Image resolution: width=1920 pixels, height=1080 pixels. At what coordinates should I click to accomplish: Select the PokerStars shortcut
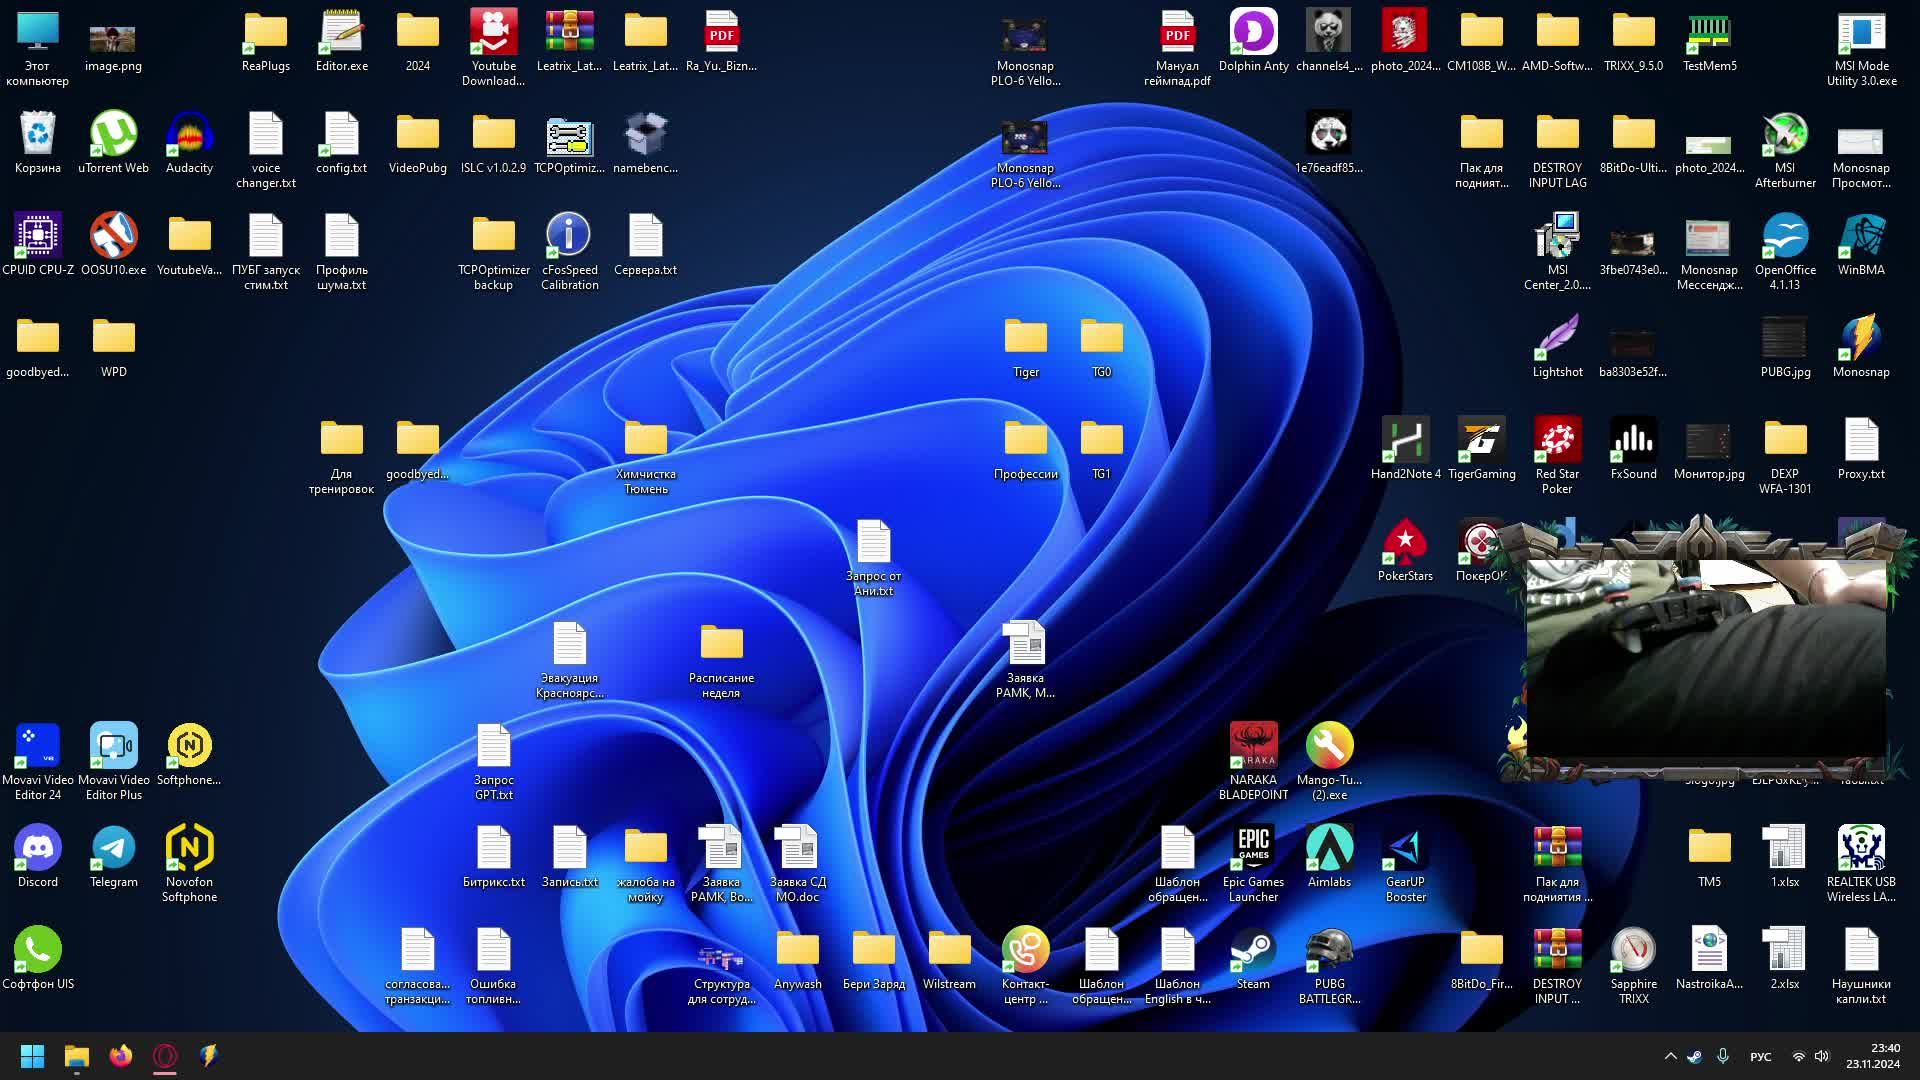(1405, 542)
